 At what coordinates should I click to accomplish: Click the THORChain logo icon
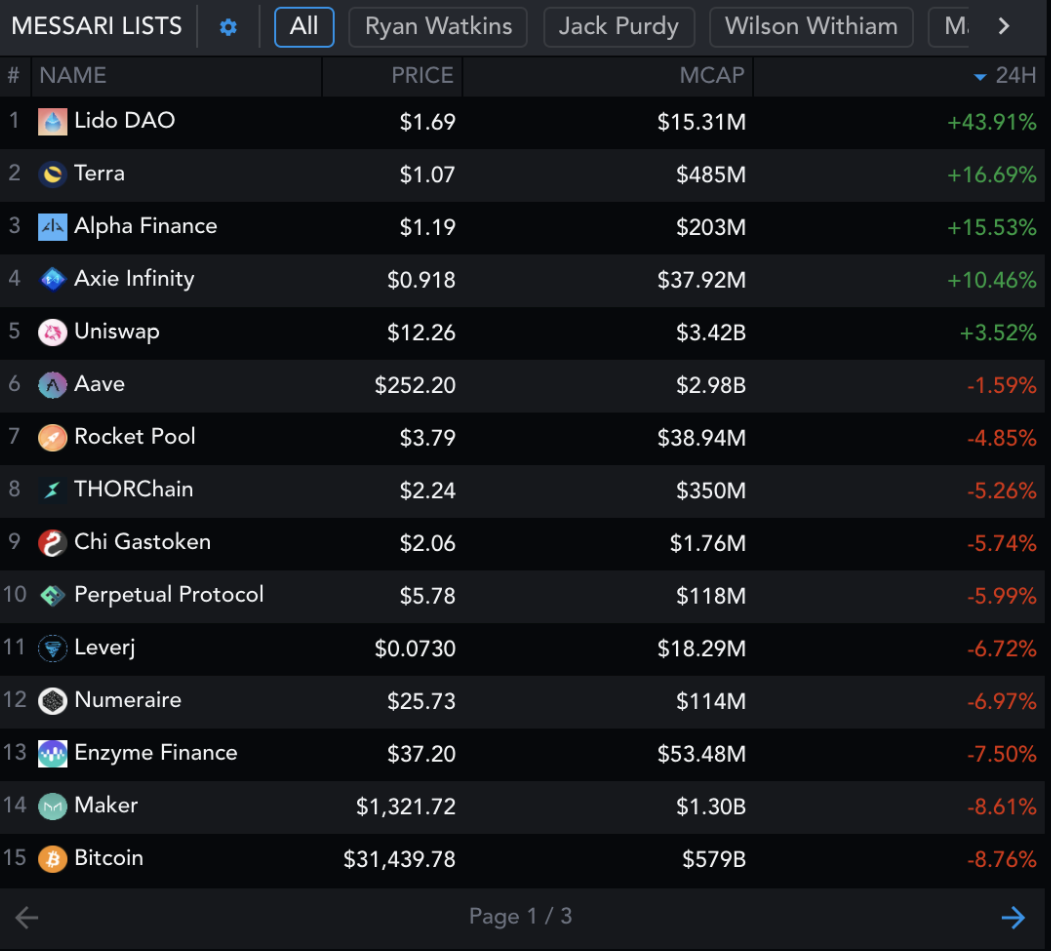coord(52,490)
